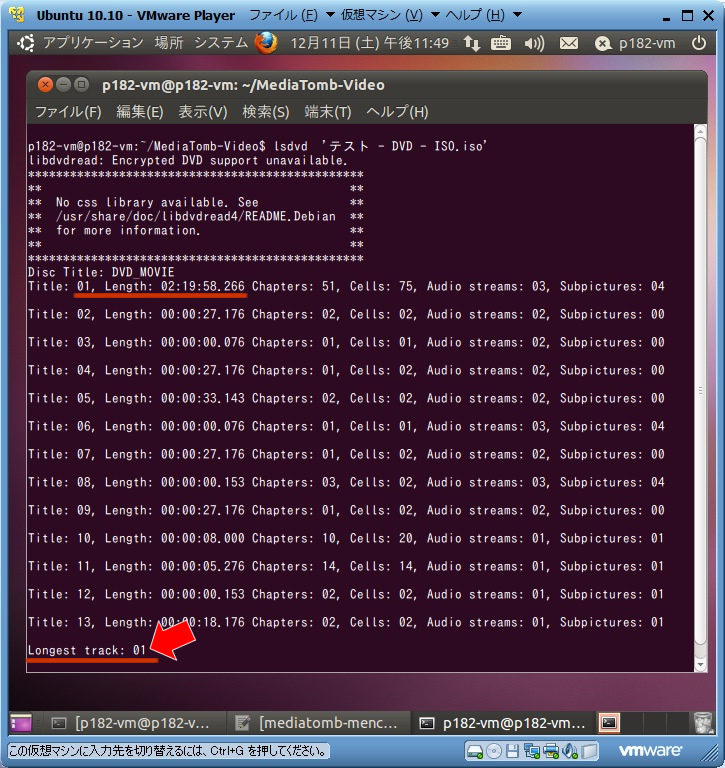Open the terminal ファイル(F) menu
The image size is (725, 768).
point(68,112)
